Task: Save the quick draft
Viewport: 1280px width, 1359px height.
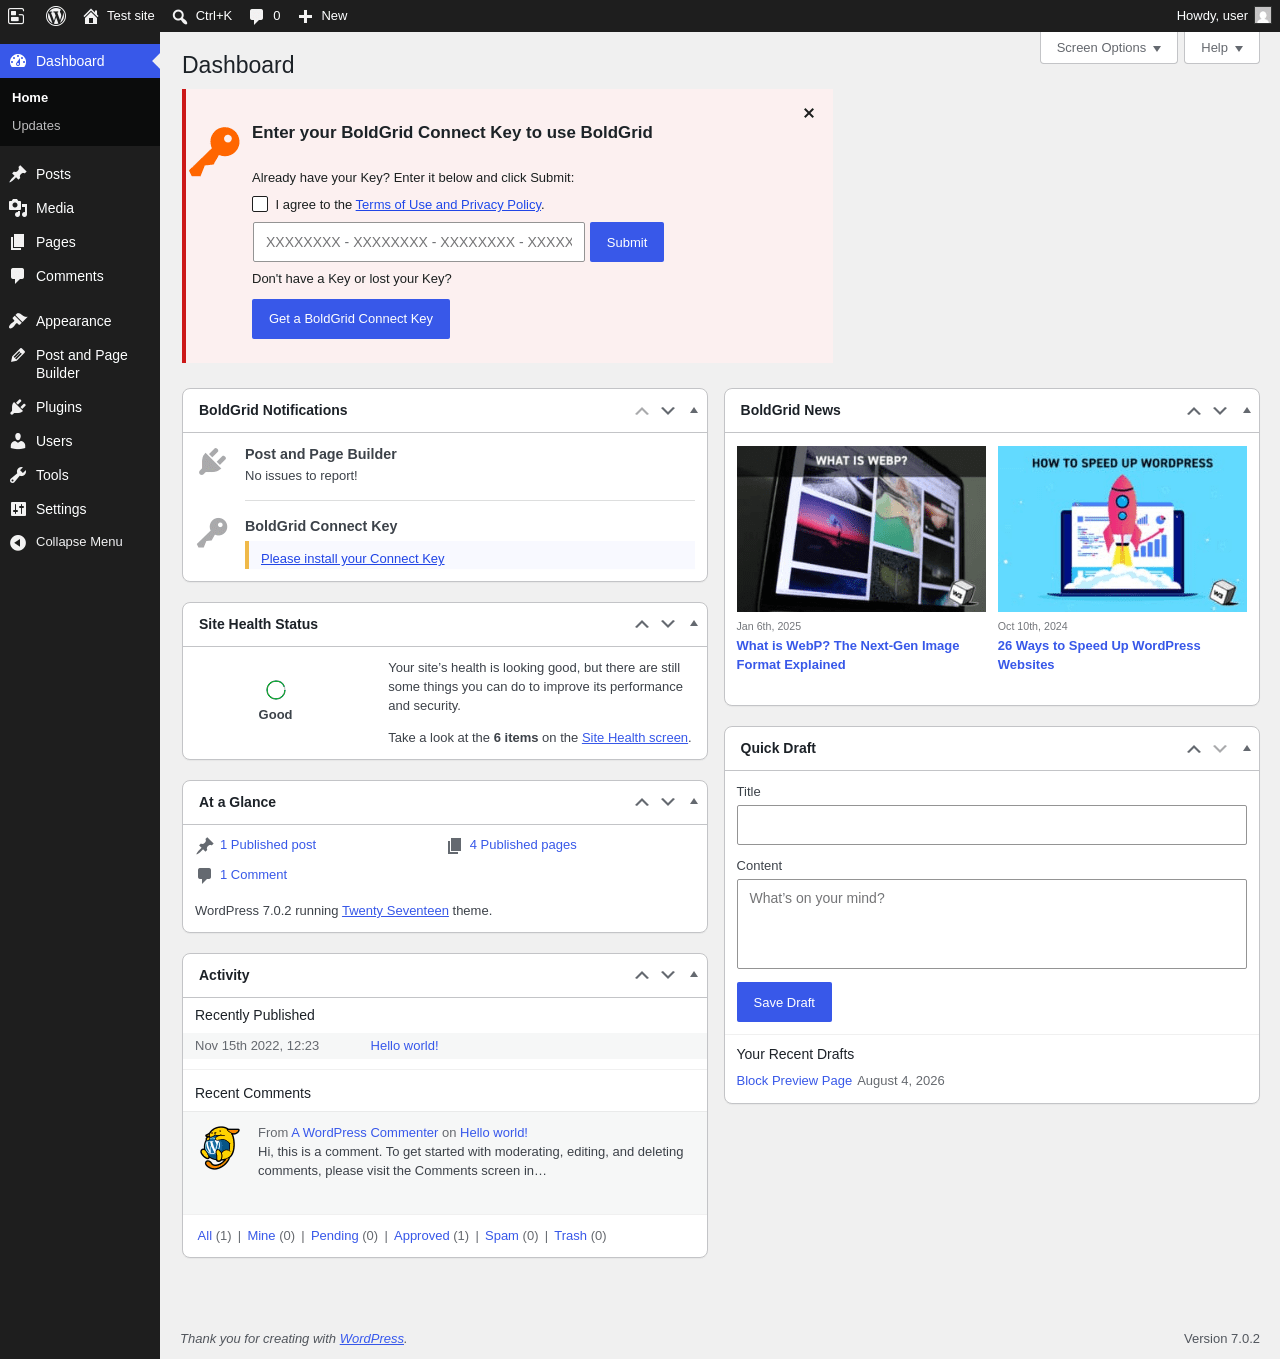Action: coord(784,1002)
